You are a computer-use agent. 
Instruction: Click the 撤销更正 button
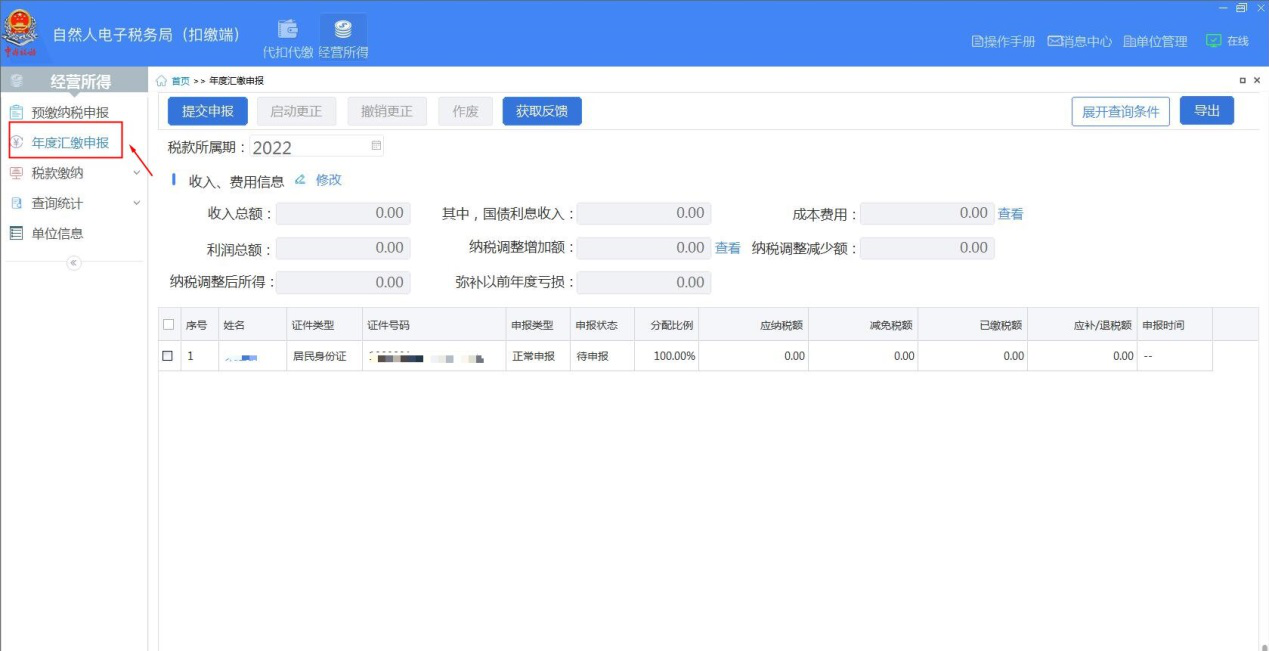387,111
